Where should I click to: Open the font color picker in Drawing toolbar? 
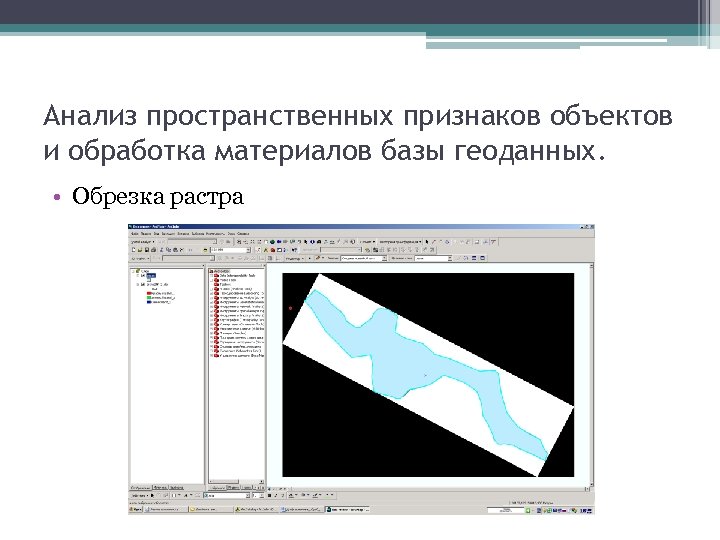(292, 495)
